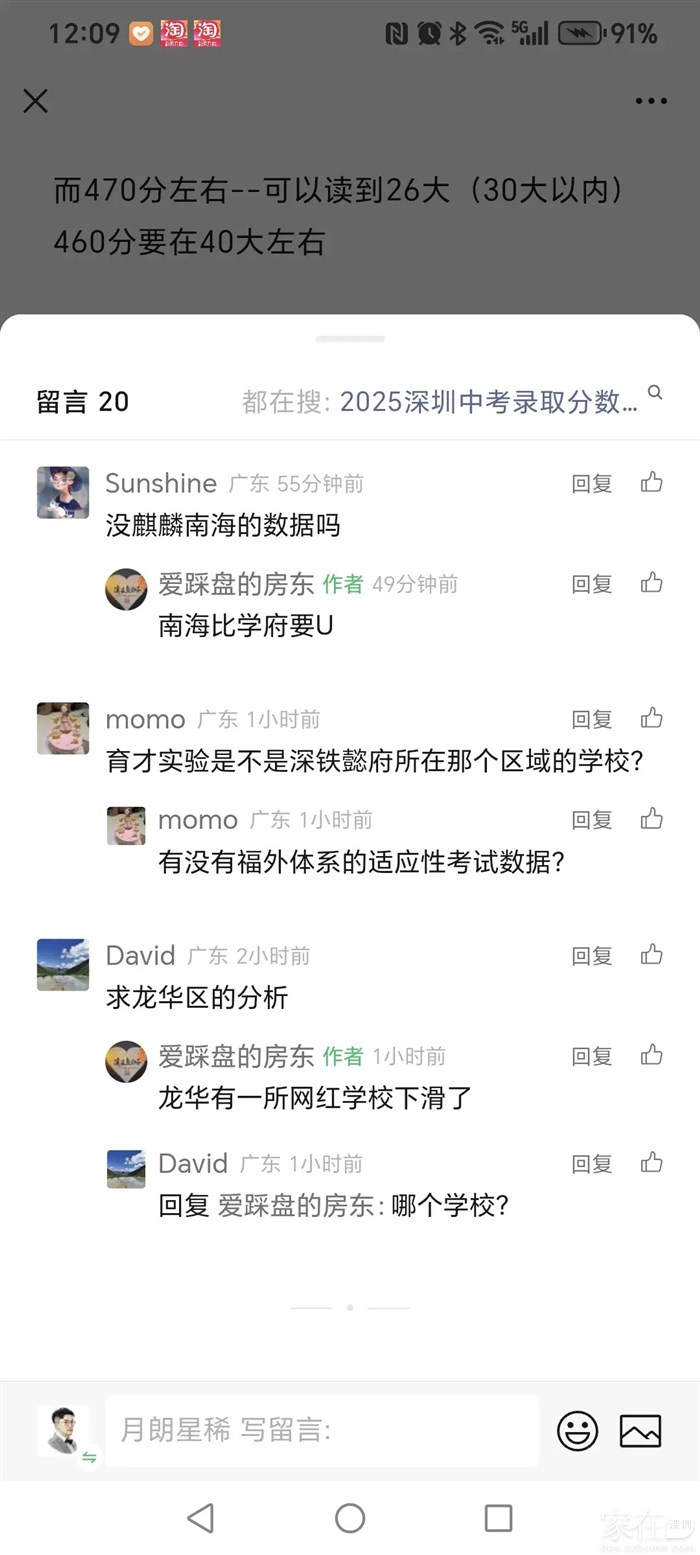Image resolution: width=700 pixels, height=1555 pixels.
Task: Tap 回复 on David's 求龙华区的分析 comment
Action: pyautogui.click(x=591, y=956)
